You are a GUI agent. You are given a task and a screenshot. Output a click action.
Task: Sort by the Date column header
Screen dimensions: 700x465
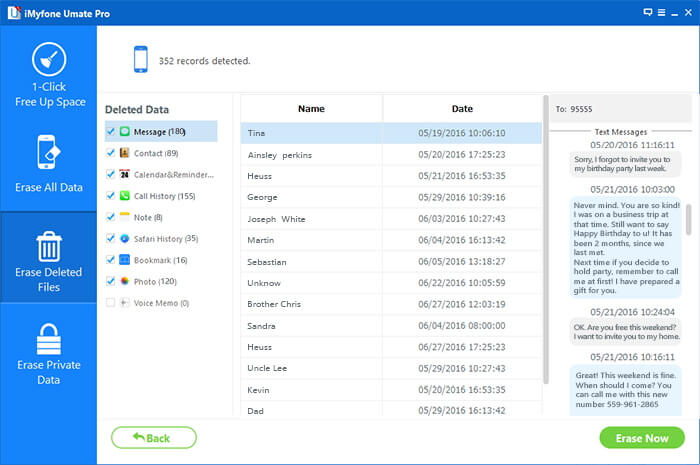tap(462, 108)
